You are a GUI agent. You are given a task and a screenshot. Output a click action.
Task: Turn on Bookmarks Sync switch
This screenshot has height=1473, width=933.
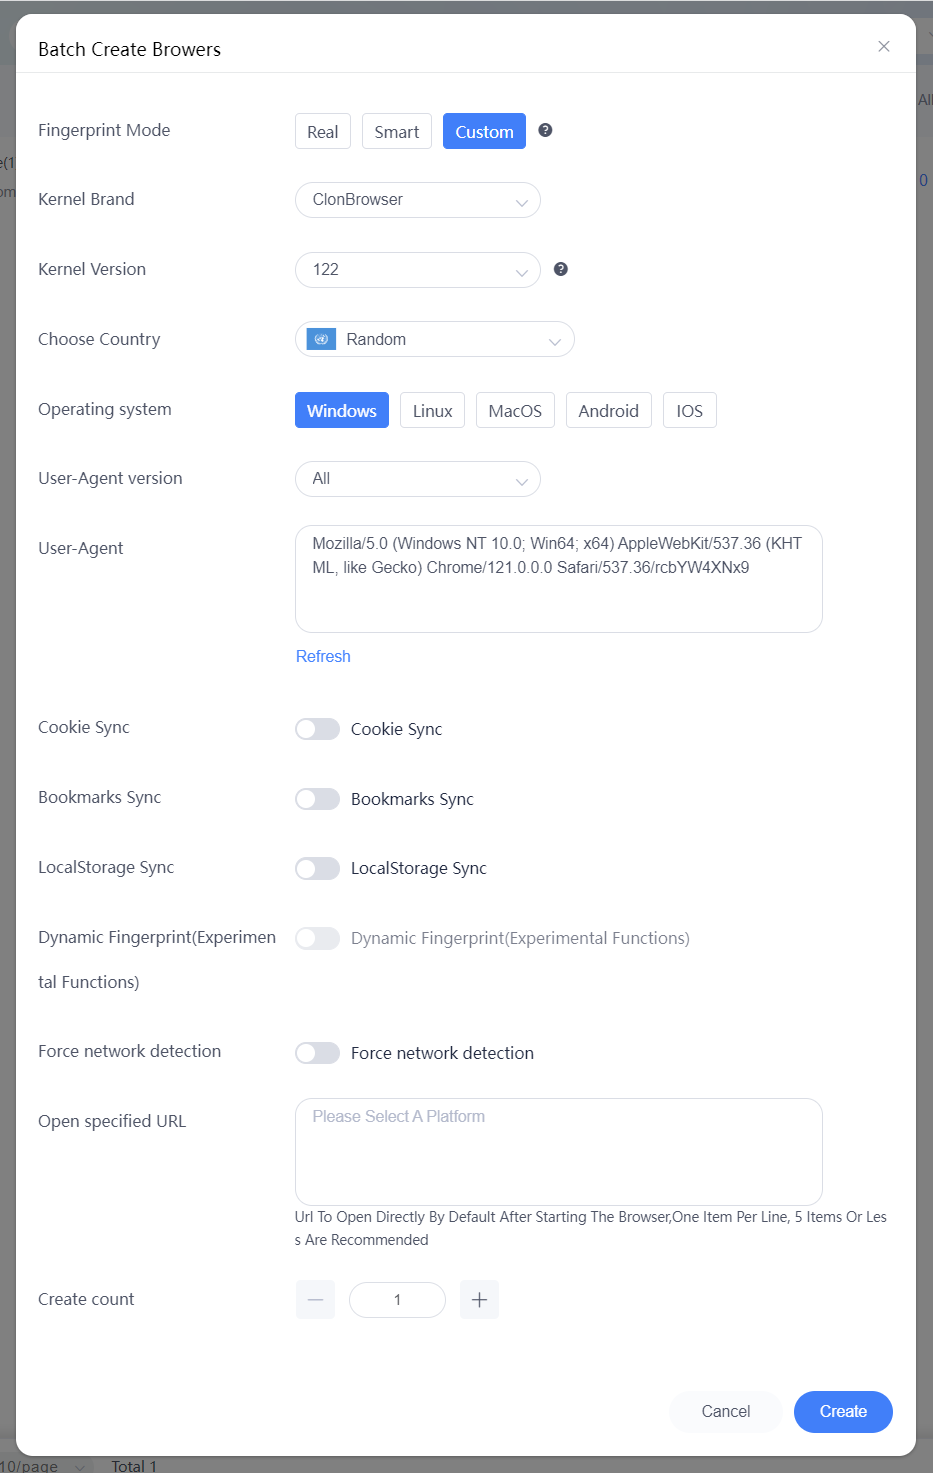tap(317, 799)
